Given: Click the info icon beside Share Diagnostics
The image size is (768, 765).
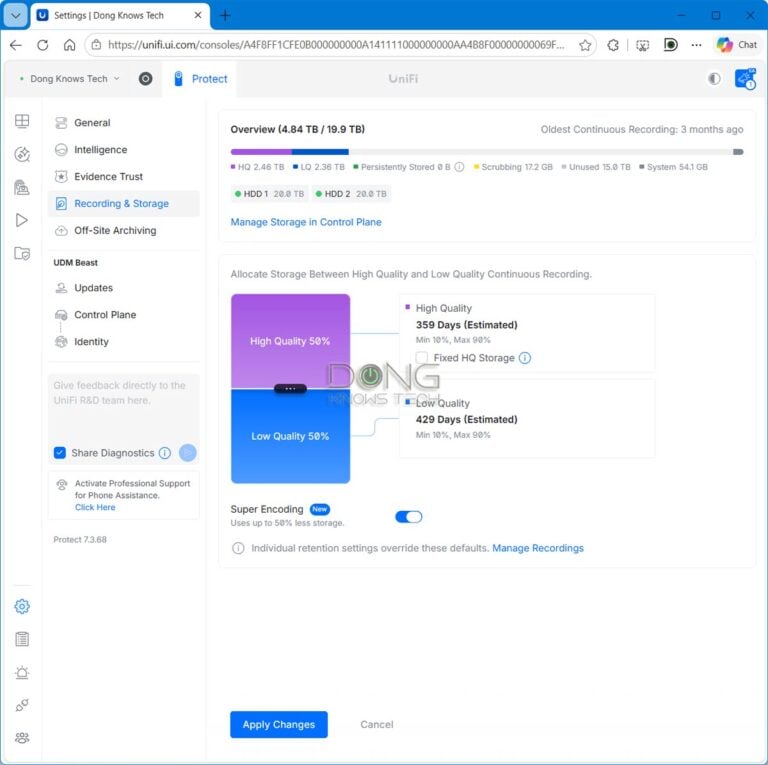Looking at the screenshot, I should point(165,453).
